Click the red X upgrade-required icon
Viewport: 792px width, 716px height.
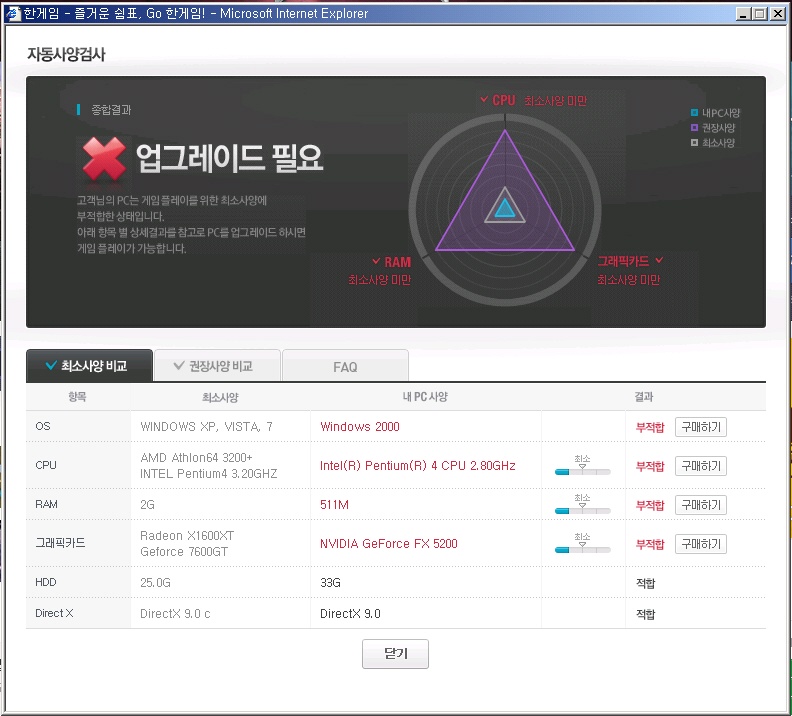pos(104,159)
